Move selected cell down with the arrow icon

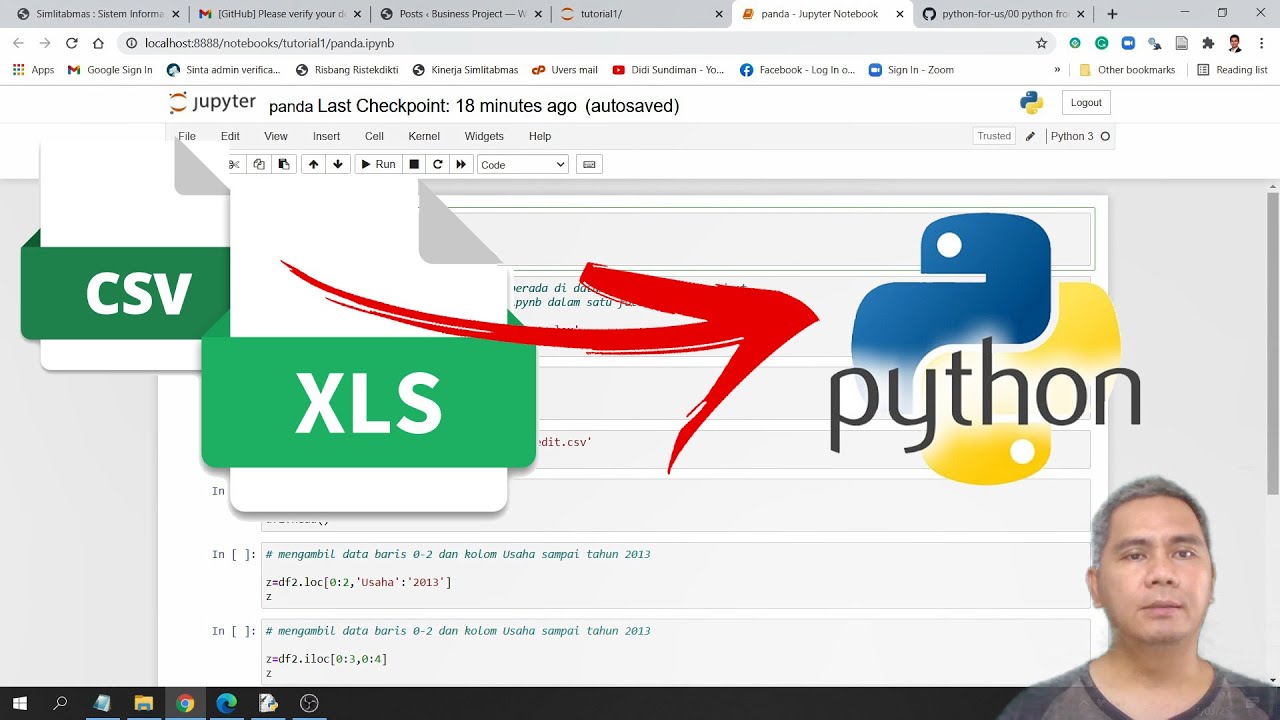pyautogui.click(x=338, y=164)
